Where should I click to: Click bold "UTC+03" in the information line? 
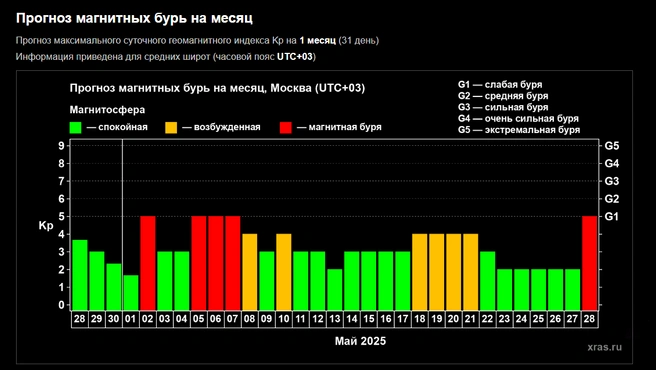pos(295,57)
